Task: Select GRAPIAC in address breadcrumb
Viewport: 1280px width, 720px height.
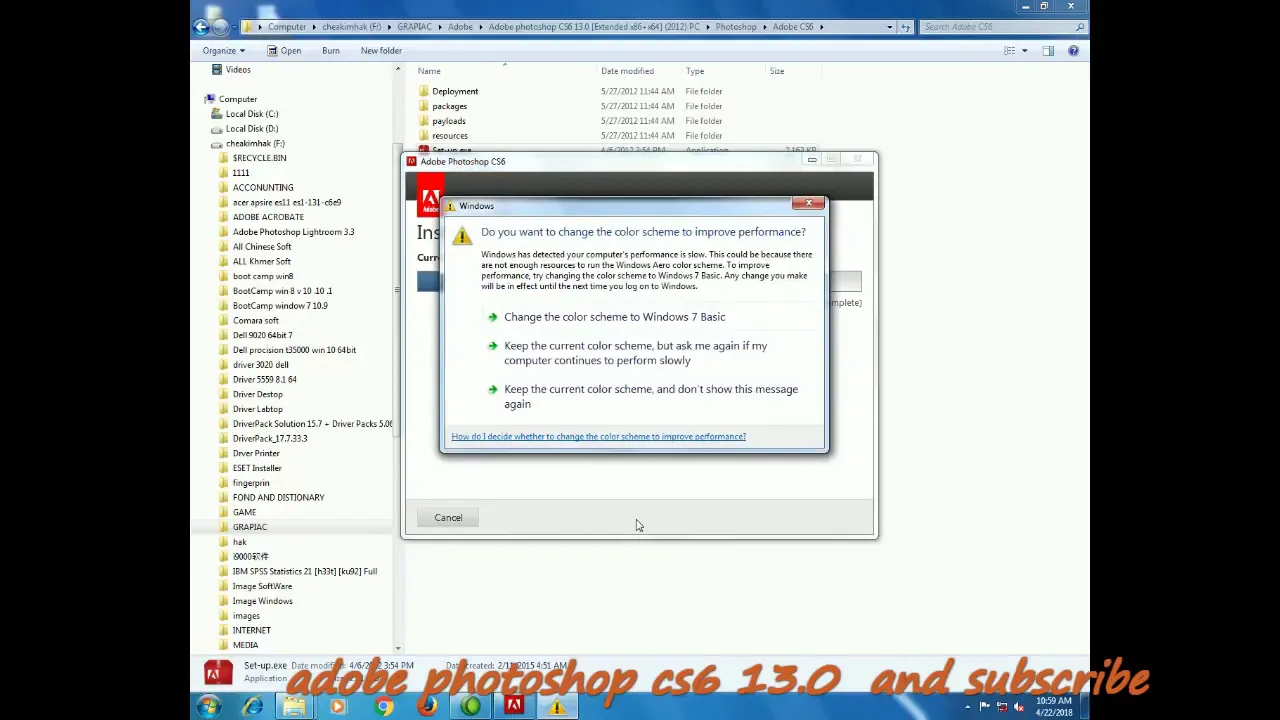Action: pyautogui.click(x=414, y=27)
